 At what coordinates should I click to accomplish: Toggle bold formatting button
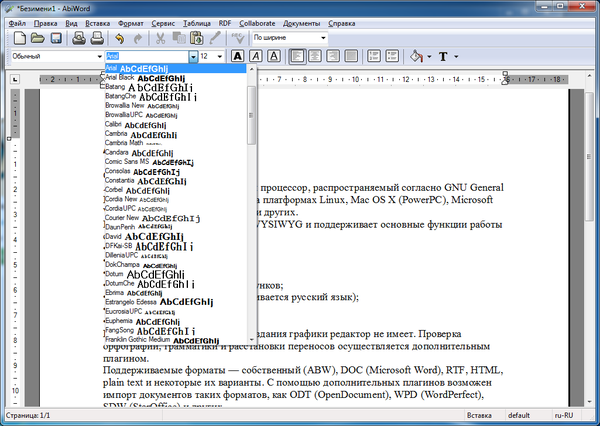tap(238, 57)
